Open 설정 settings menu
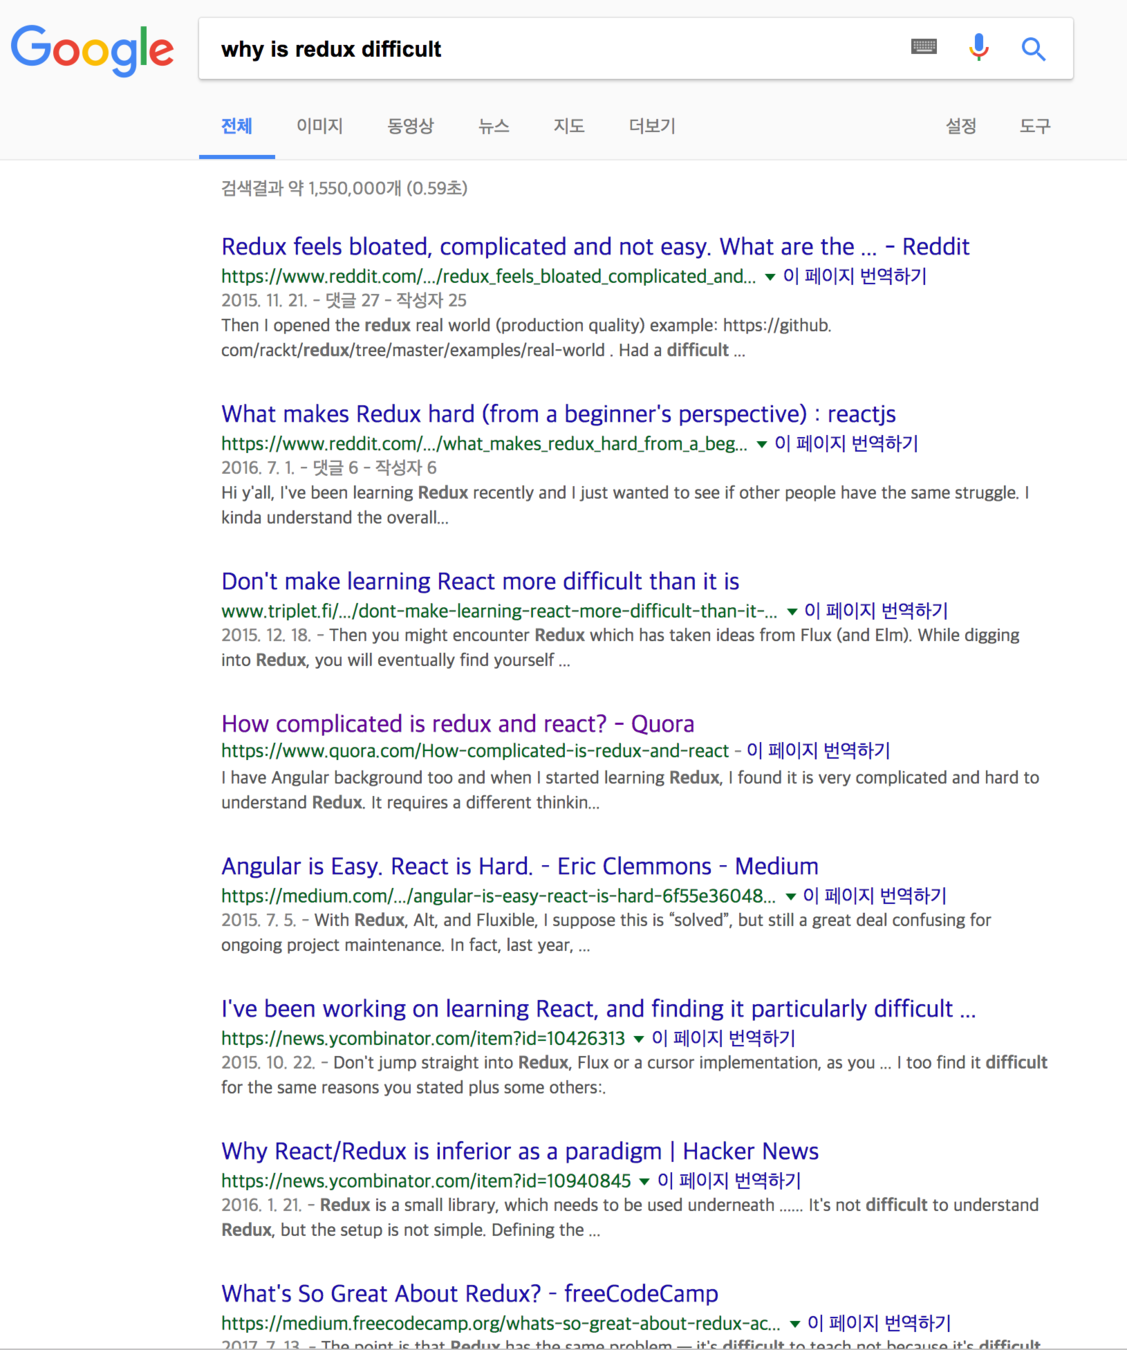This screenshot has width=1127, height=1350. pos(961,126)
